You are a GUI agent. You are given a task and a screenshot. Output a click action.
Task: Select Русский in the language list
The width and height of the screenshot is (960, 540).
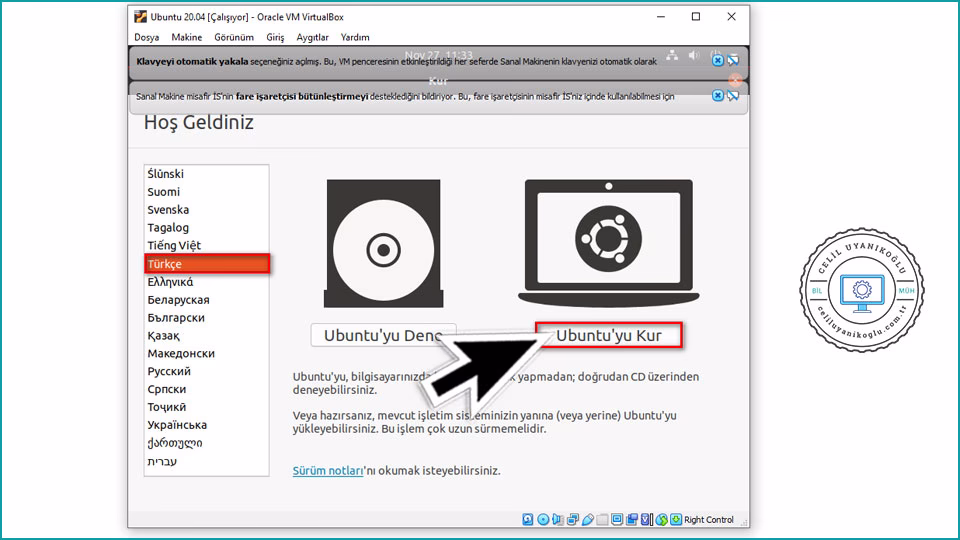pos(206,371)
